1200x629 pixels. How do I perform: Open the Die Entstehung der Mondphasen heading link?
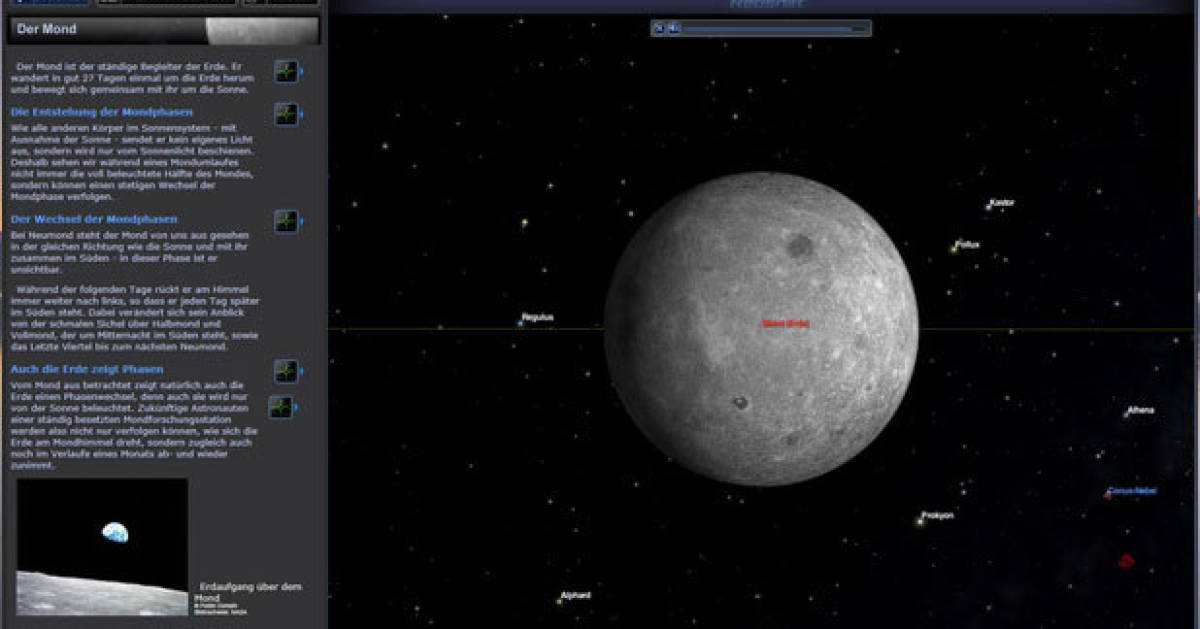coord(102,112)
